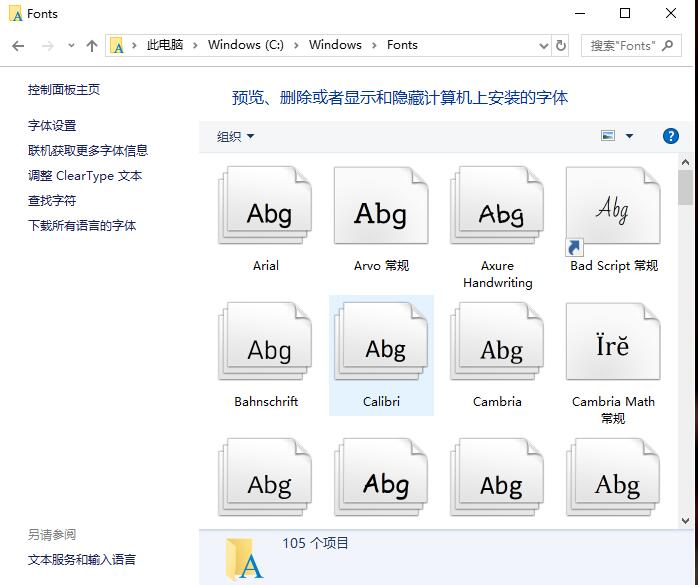Select the Axure Handwriting font icon

[497, 205]
